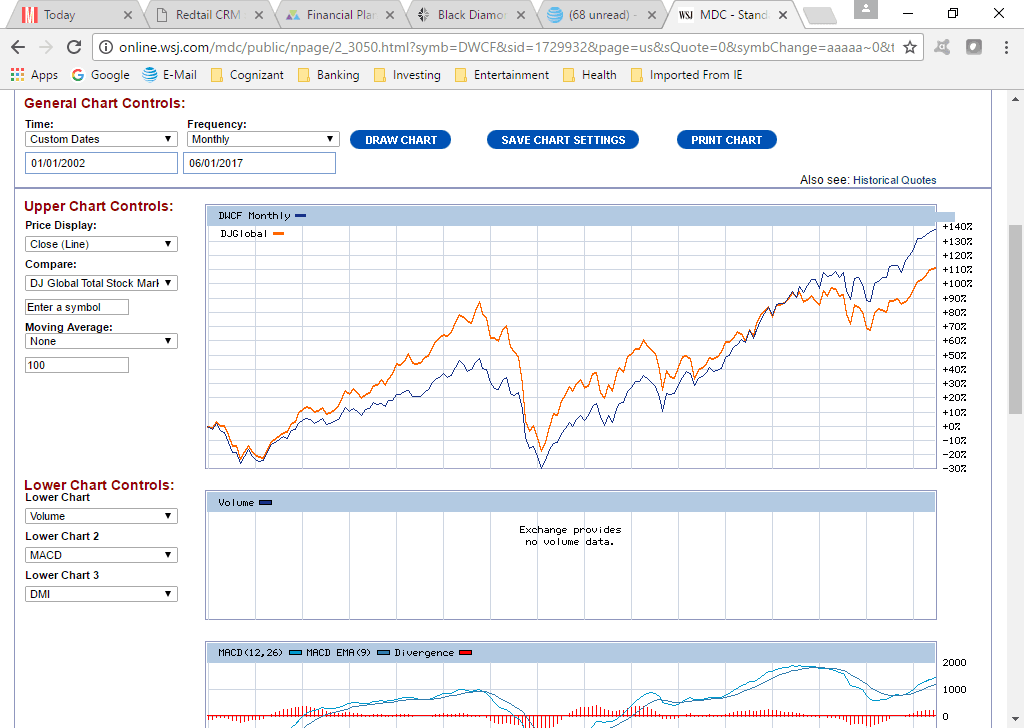Open the Frequency dropdown showing Monthly
1024x728 pixels.
(263, 139)
